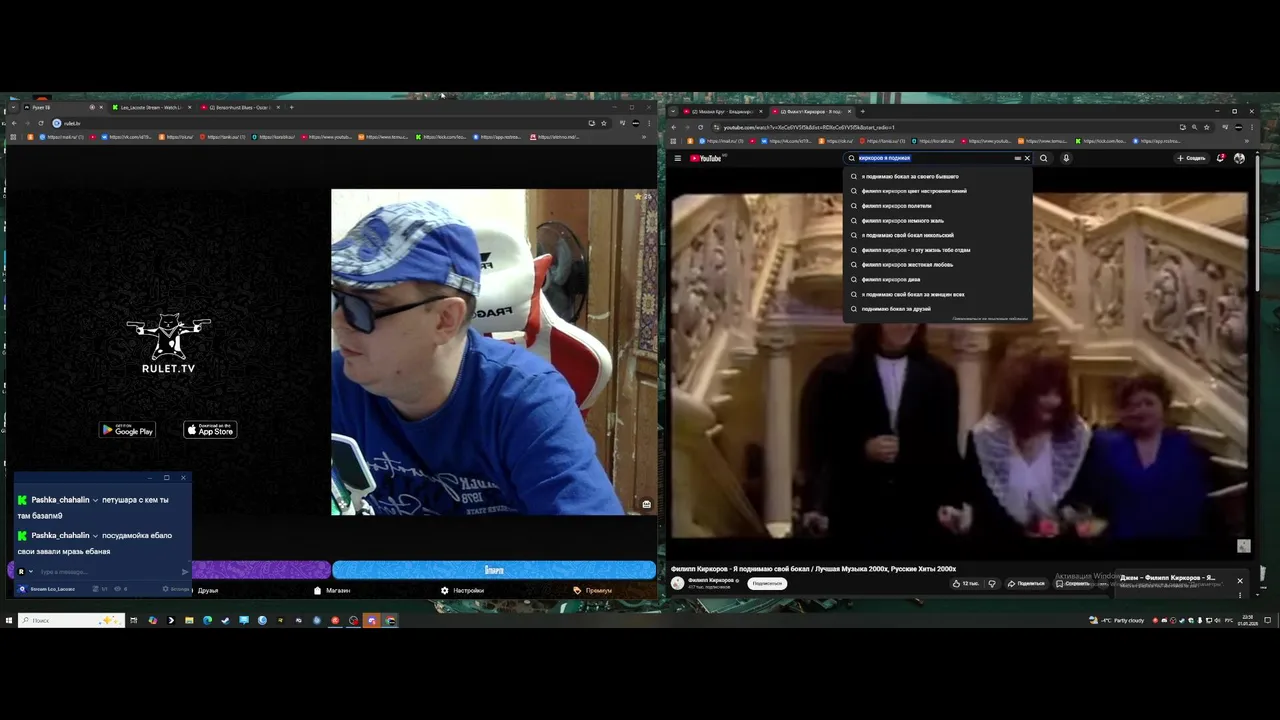Open Премиум in Rulet.tv bottom bar
The image size is (1280, 720).
tap(593, 590)
